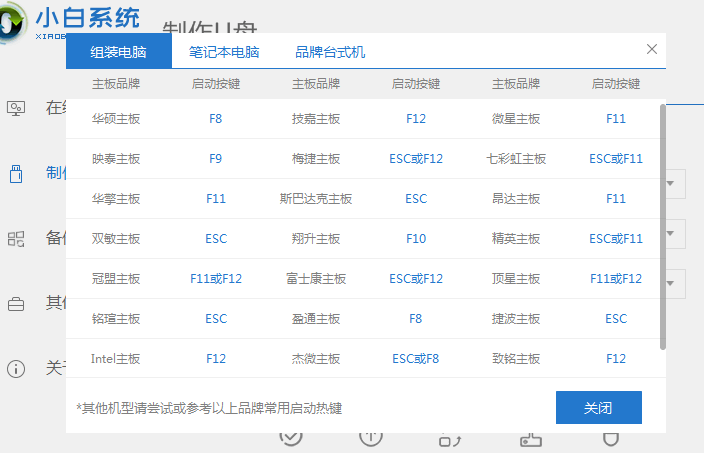Click the ESC或F8 hotkey beside 杰微主板
Screen dimensions: 704x453
click(x=415, y=359)
